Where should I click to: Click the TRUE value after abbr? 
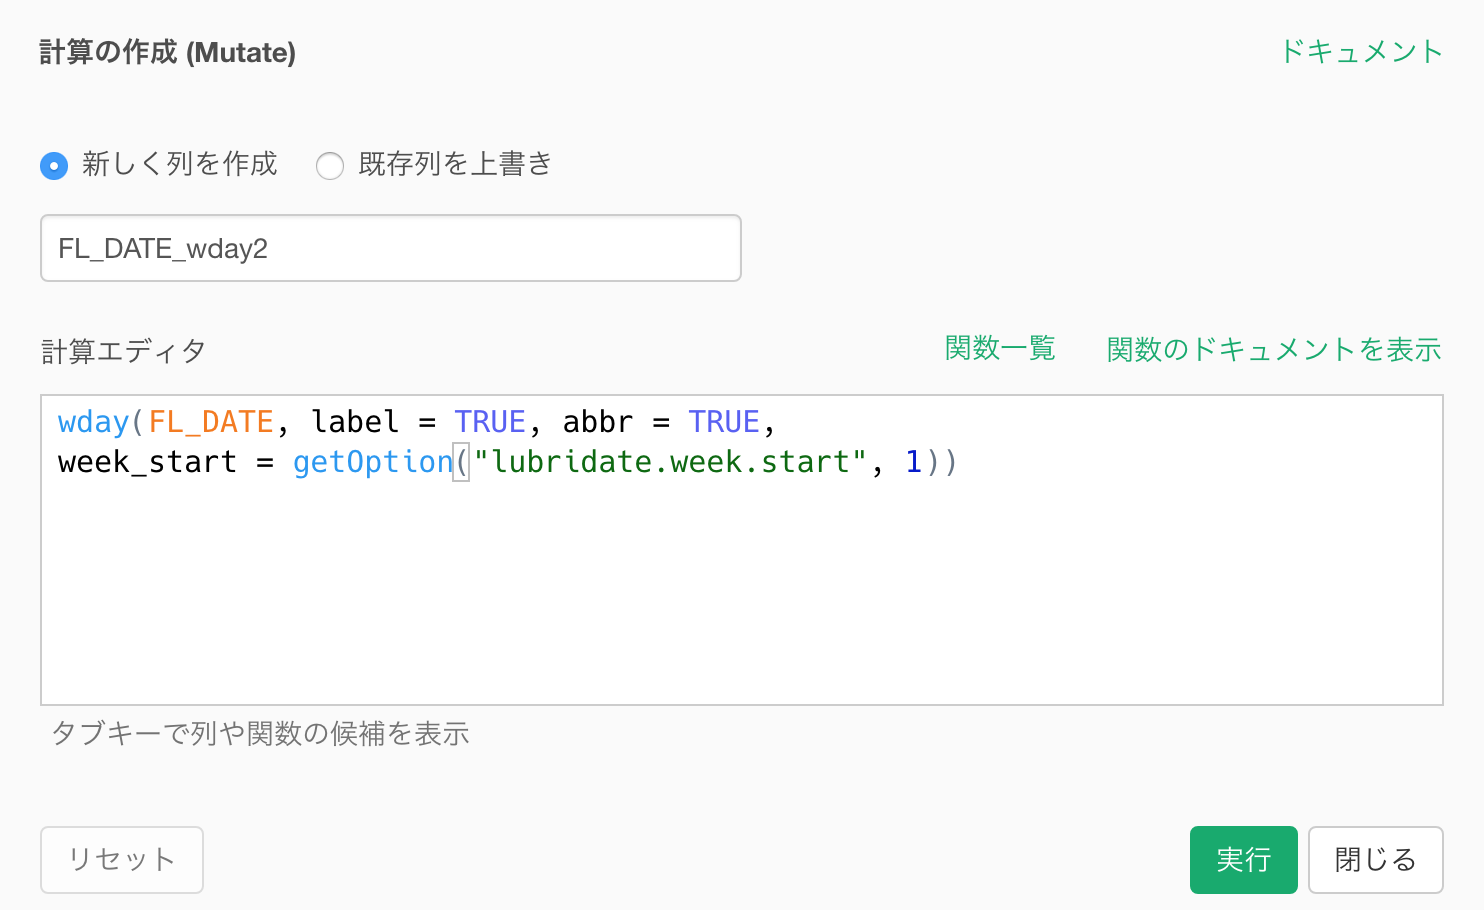coord(724,422)
